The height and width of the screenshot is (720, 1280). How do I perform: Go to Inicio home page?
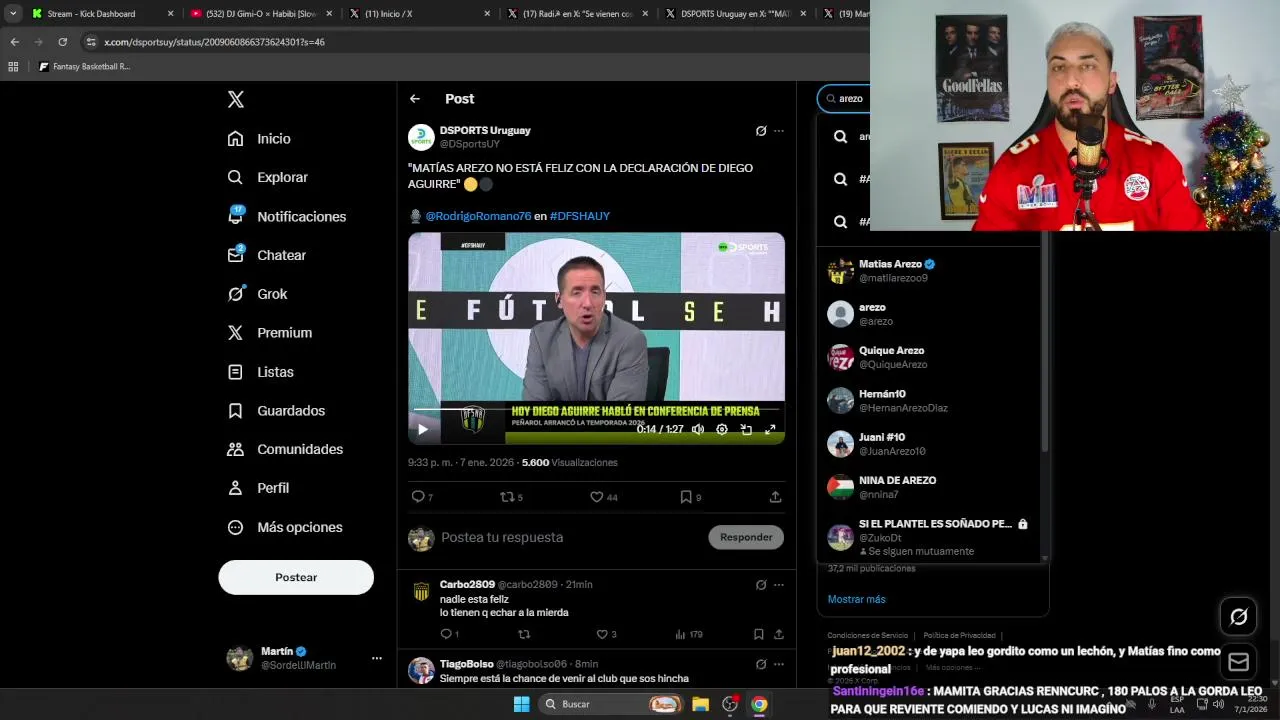(259, 139)
